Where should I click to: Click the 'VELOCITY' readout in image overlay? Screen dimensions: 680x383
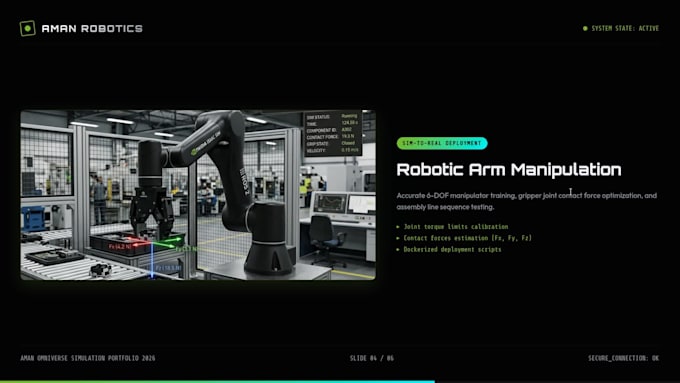click(x=333, y=151)
